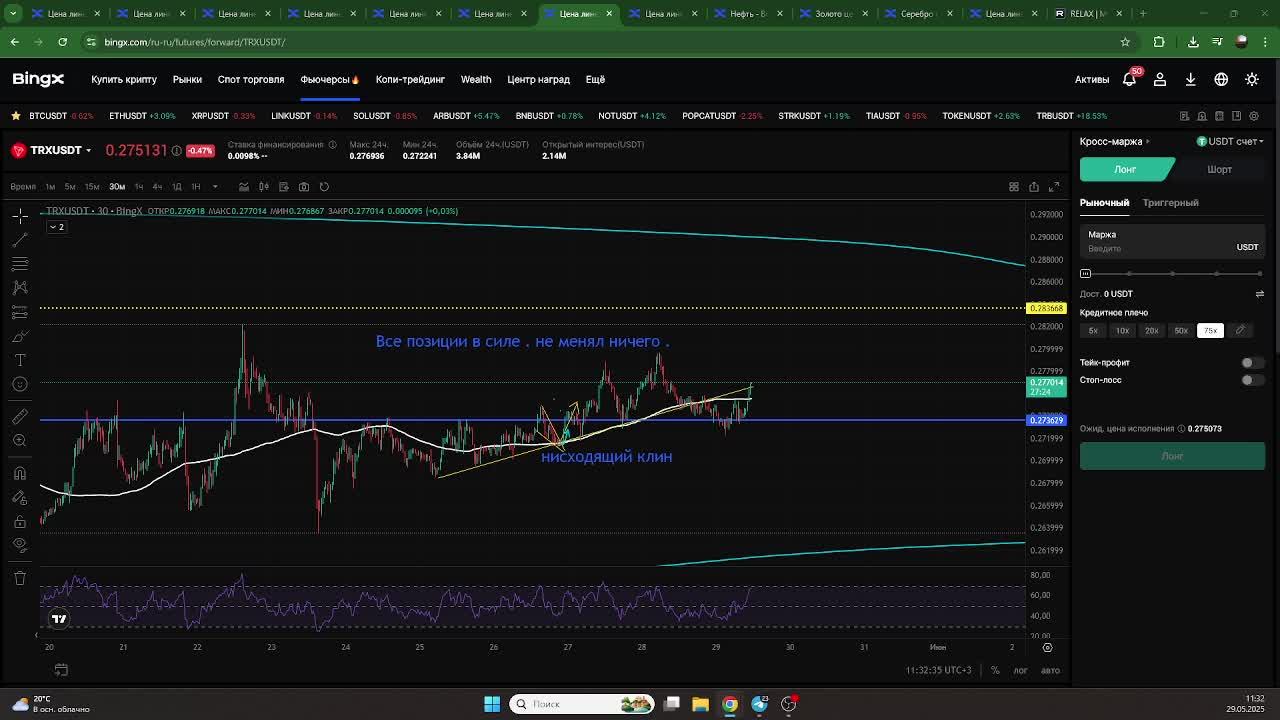Open chart layout grid icon
This screenshot has width=1280, height=720.
click(1014, 186)
